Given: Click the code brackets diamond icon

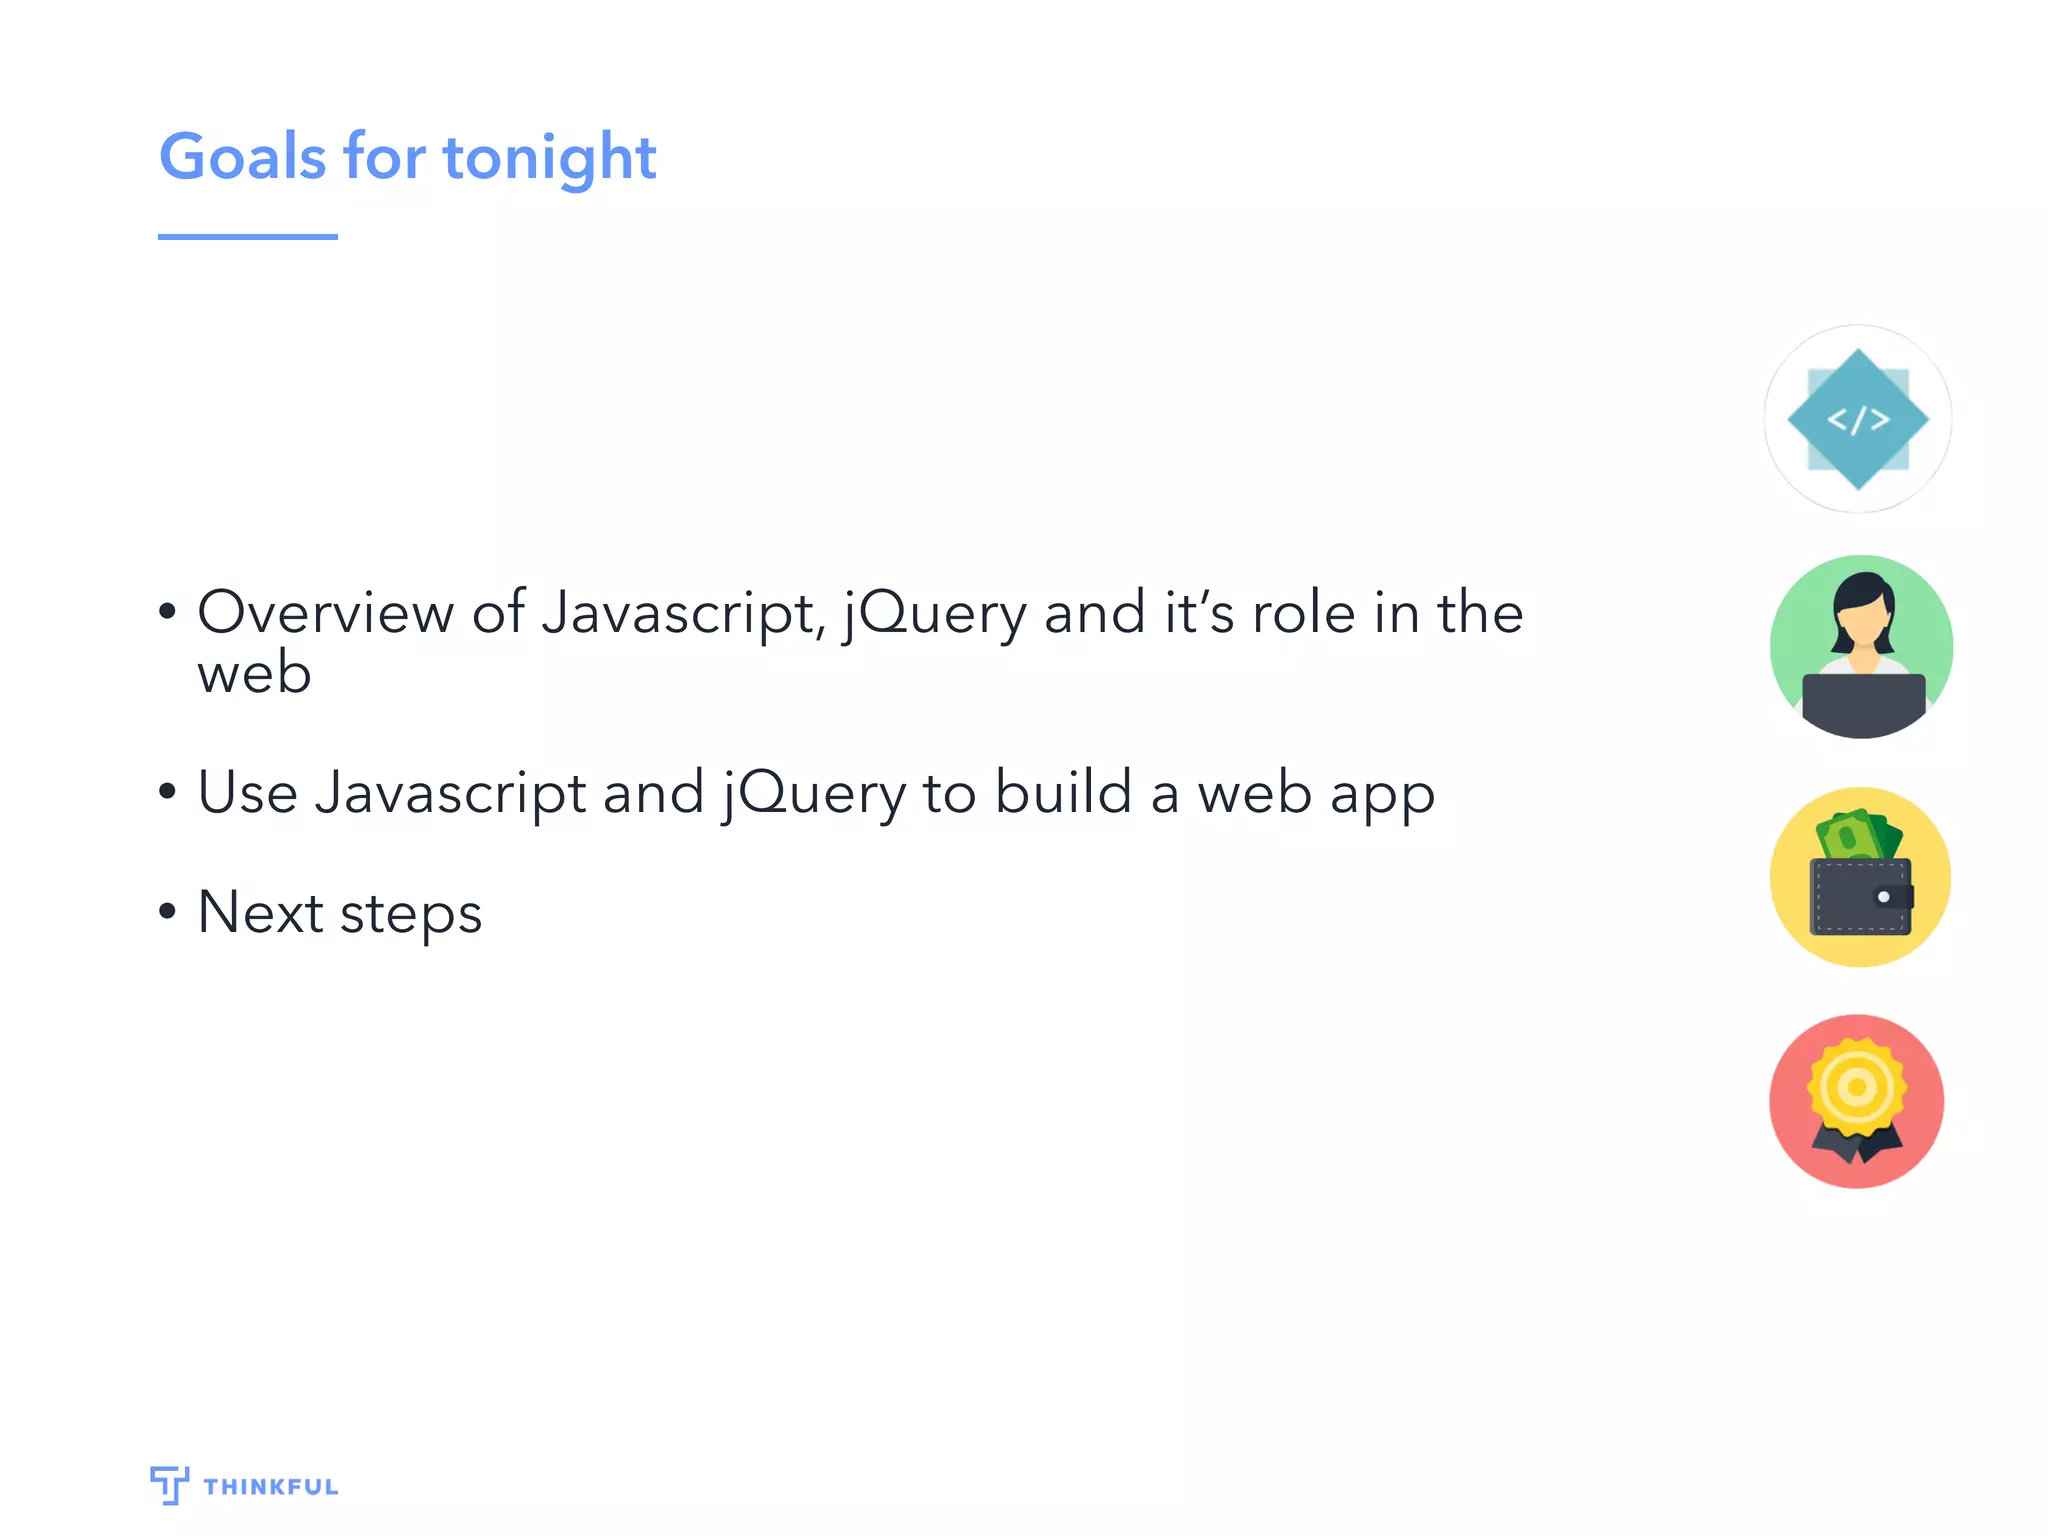Looking at the screenshot, I should [1857, 419].
